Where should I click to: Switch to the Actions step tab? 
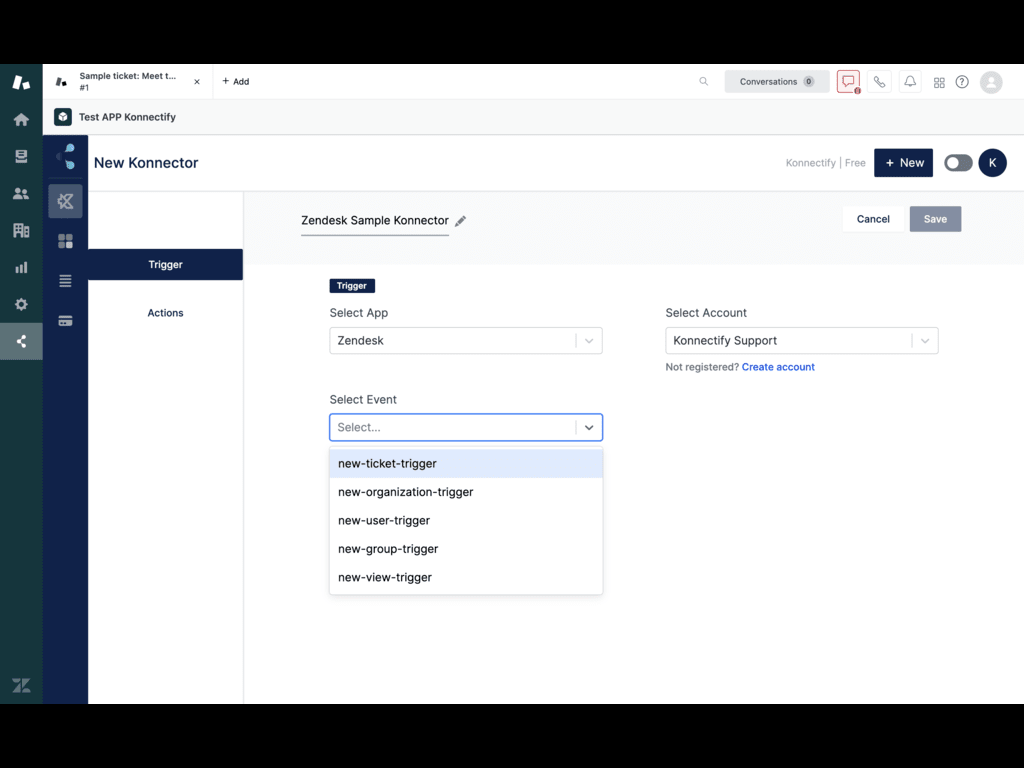(165, 313)
